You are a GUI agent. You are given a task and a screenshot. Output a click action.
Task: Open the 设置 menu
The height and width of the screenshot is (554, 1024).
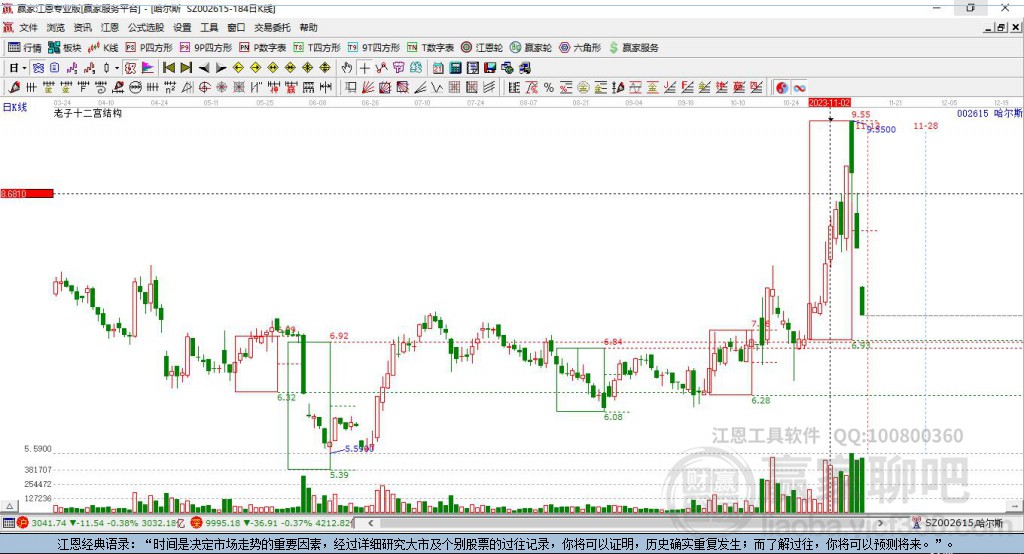click(x=182, y=27)
